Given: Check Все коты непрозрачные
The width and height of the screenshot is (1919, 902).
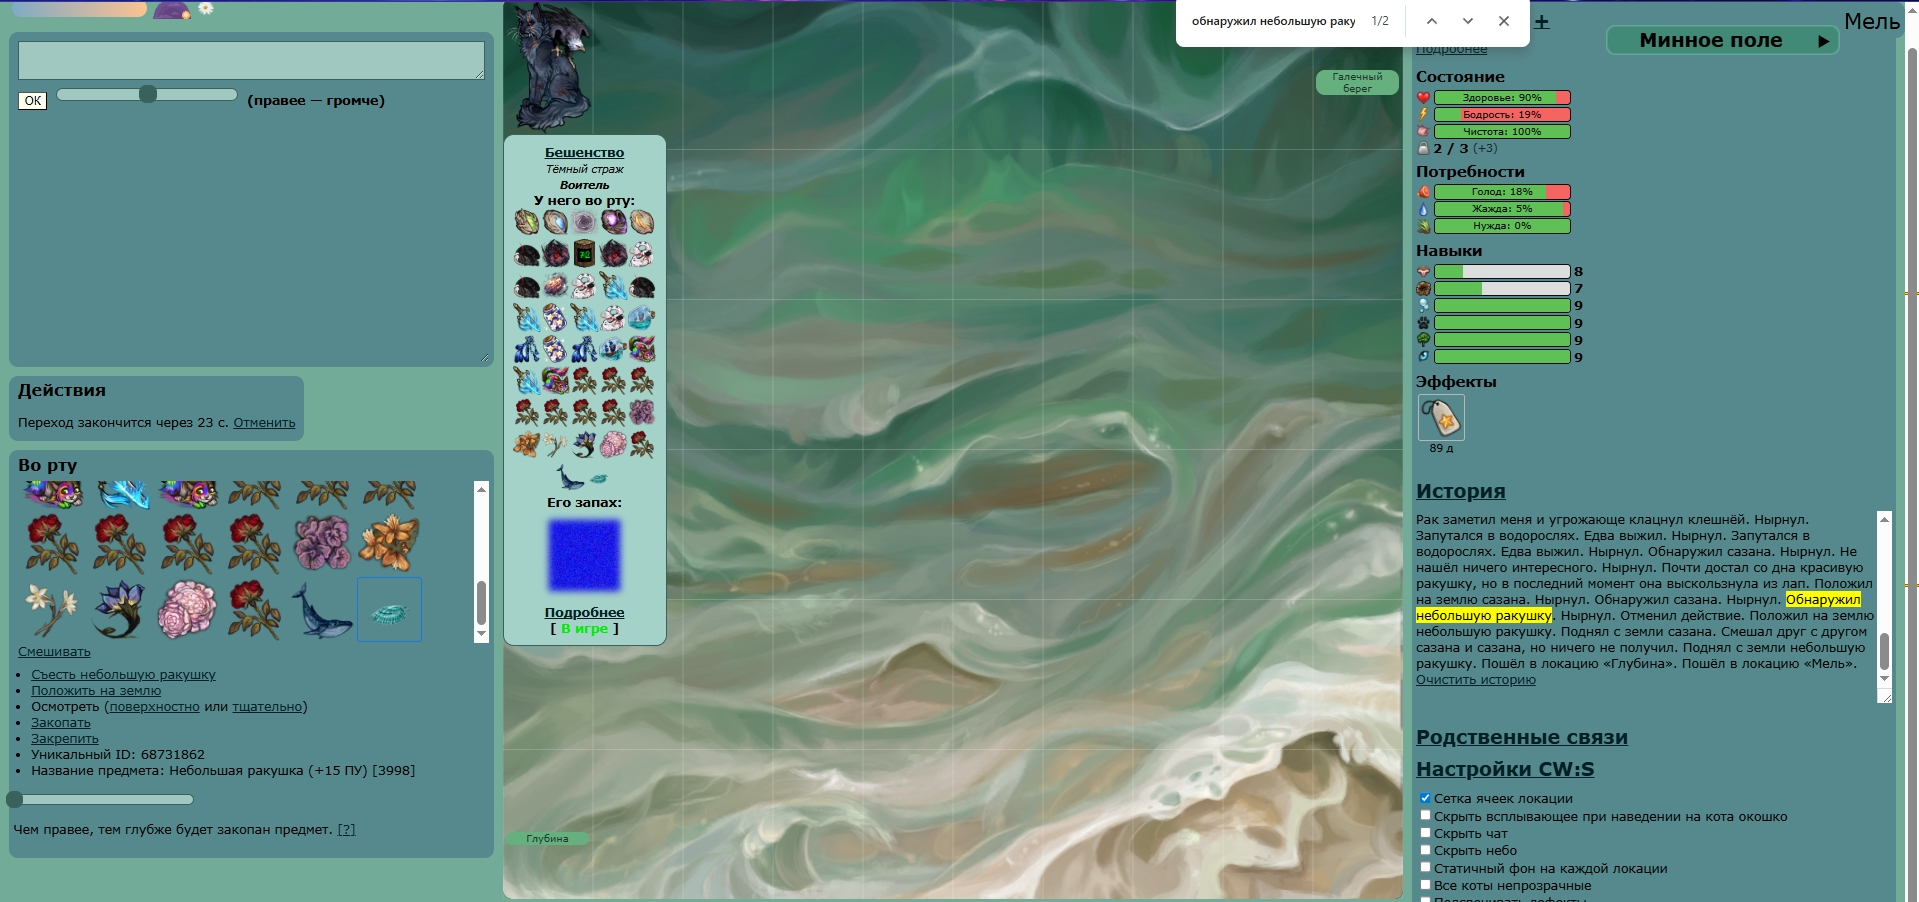Looking at the screenshot, I should 1425,885.
